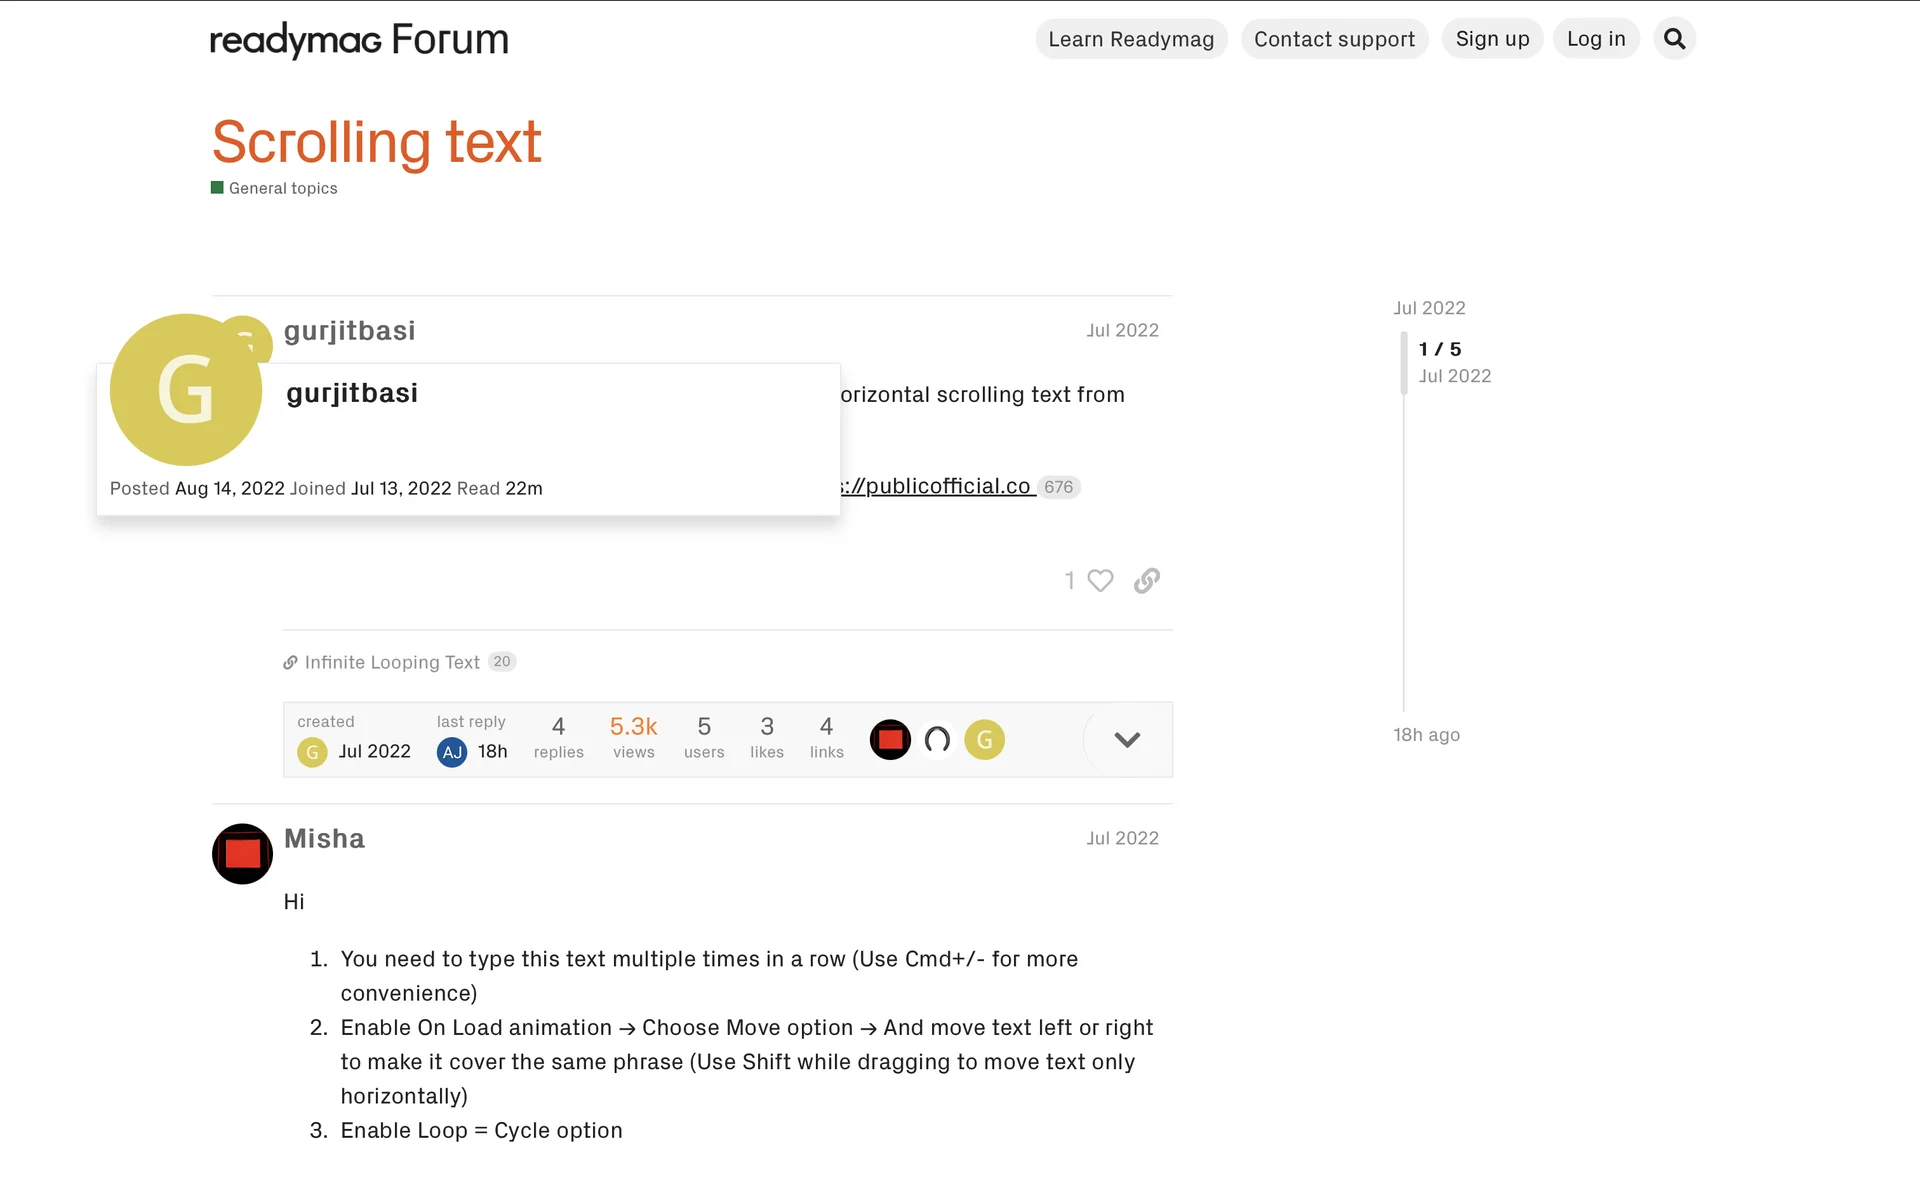Click the black ring participant avatar
Viewport: 1920px width, 1200px height.
(x=937, y=740)
